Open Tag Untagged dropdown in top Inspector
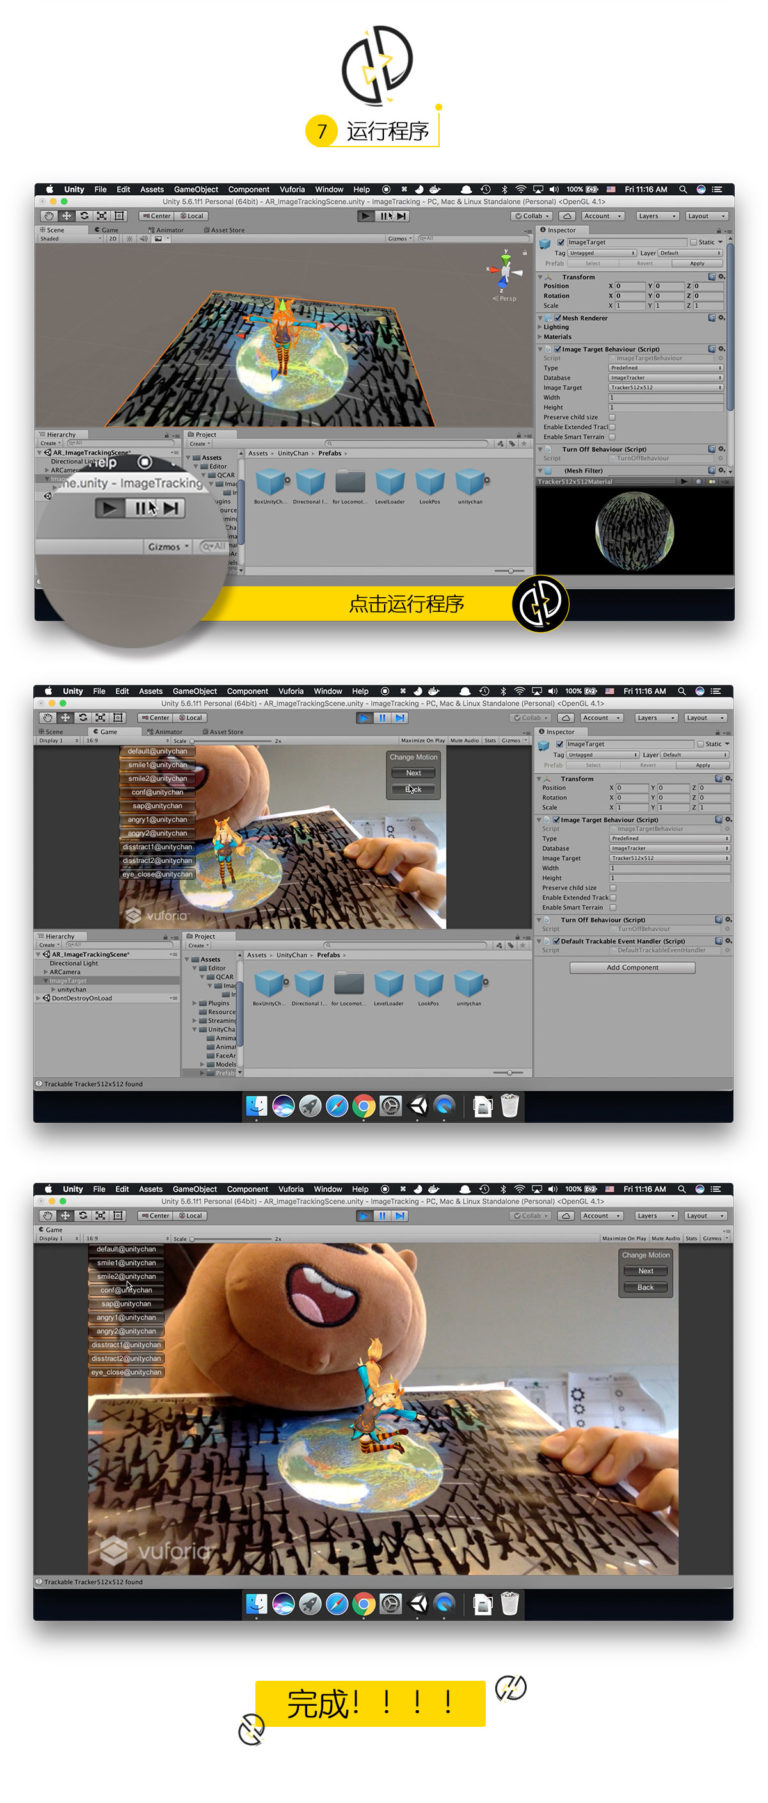This screenshot has height=1803, width=768. (602, 253)
